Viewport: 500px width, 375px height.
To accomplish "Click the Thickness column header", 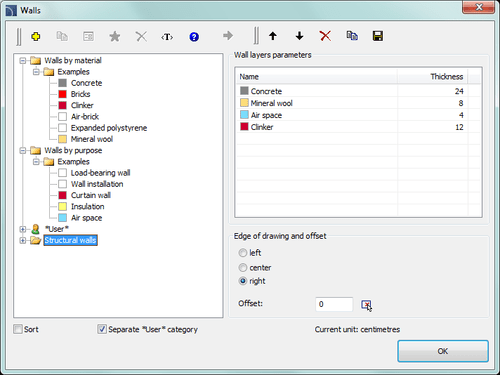I will [x=433, y=77].
